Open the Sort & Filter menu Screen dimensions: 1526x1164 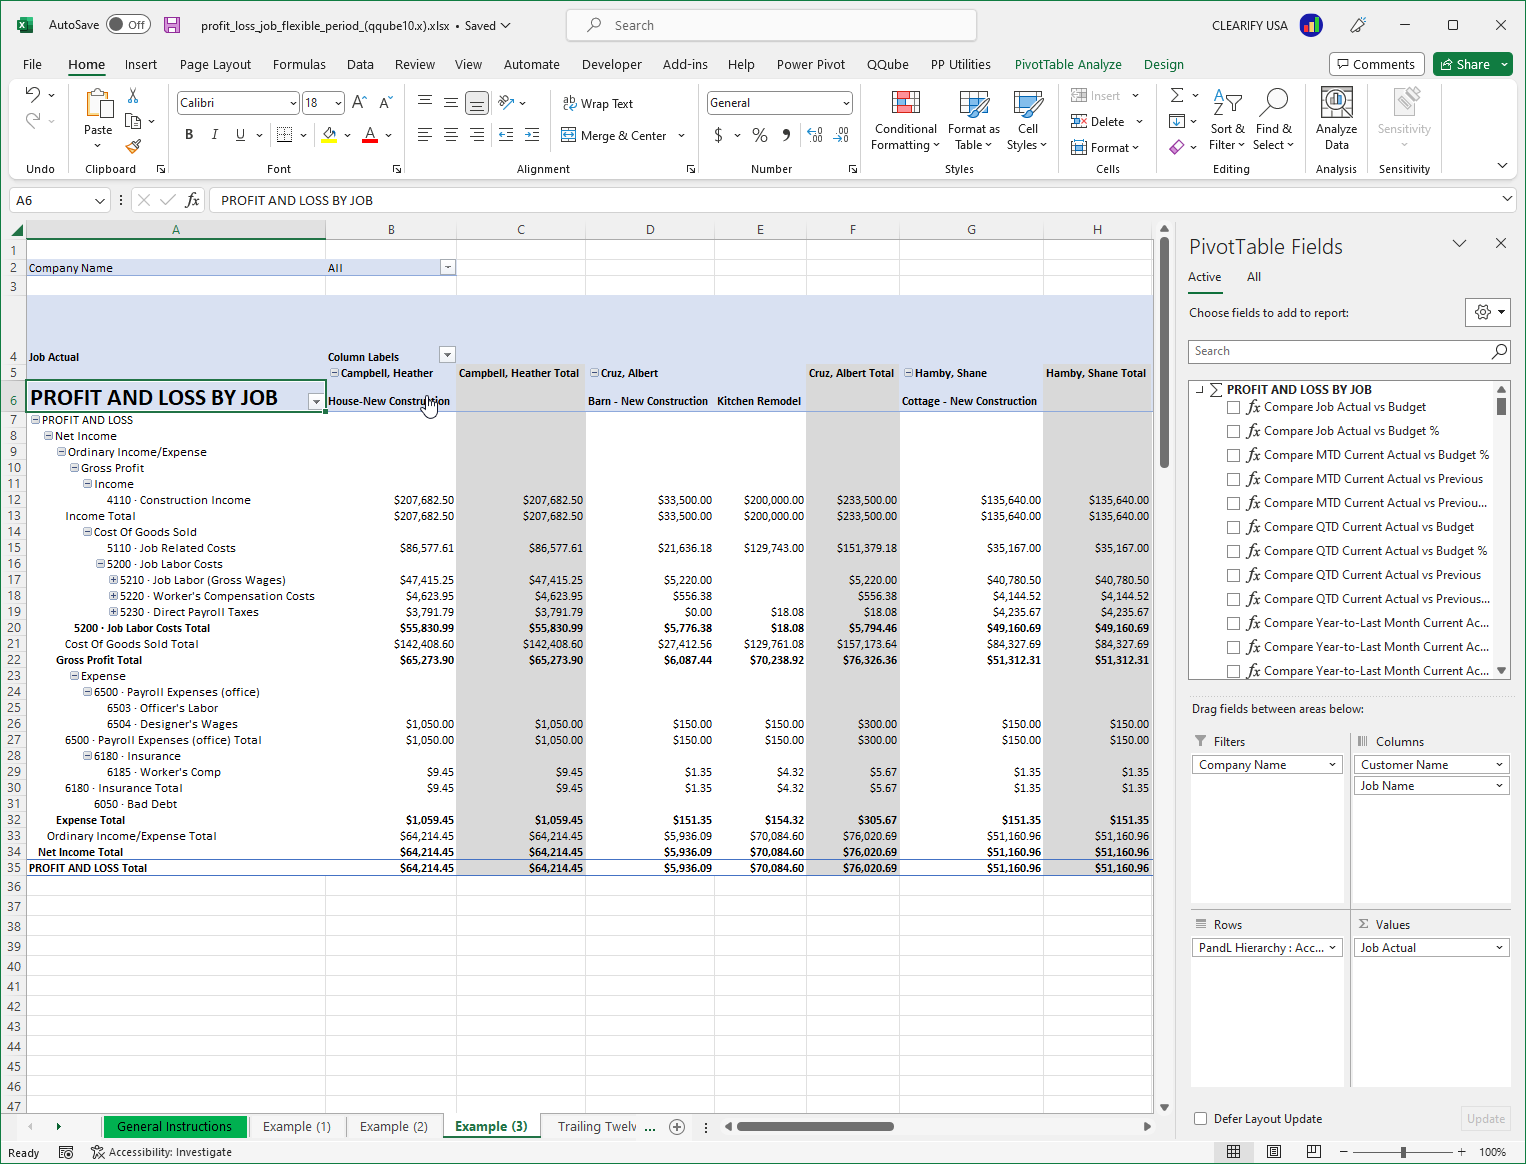tap(1227, 120)
